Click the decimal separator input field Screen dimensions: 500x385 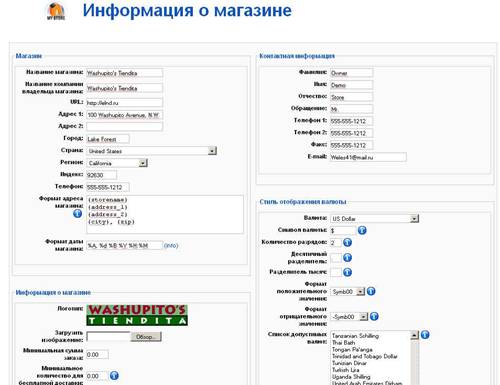point(336,258)
